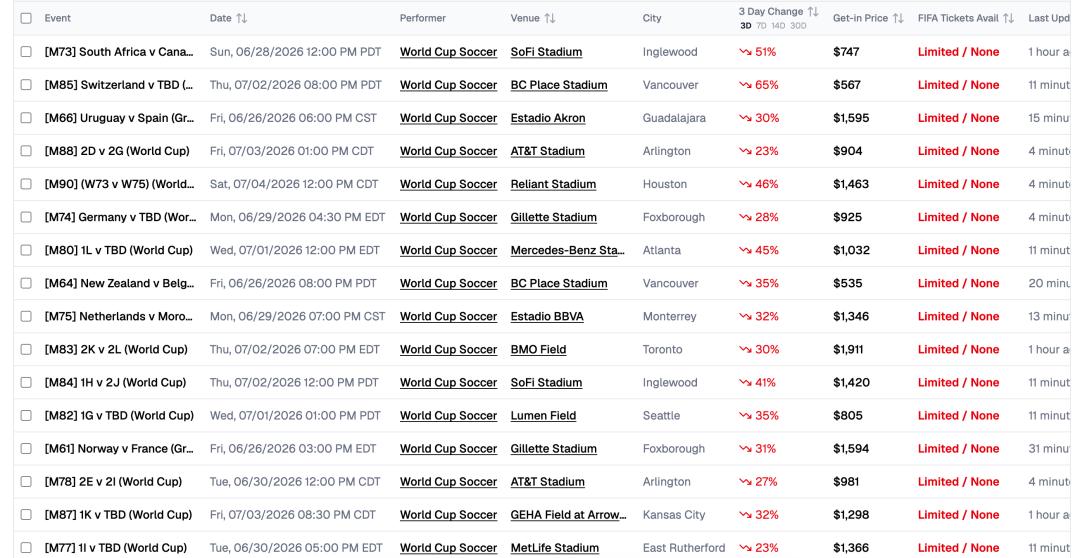Viewport: 1080px width, 558px height.
Task: Check the select-all header checkbox
Action: point(26,18)
